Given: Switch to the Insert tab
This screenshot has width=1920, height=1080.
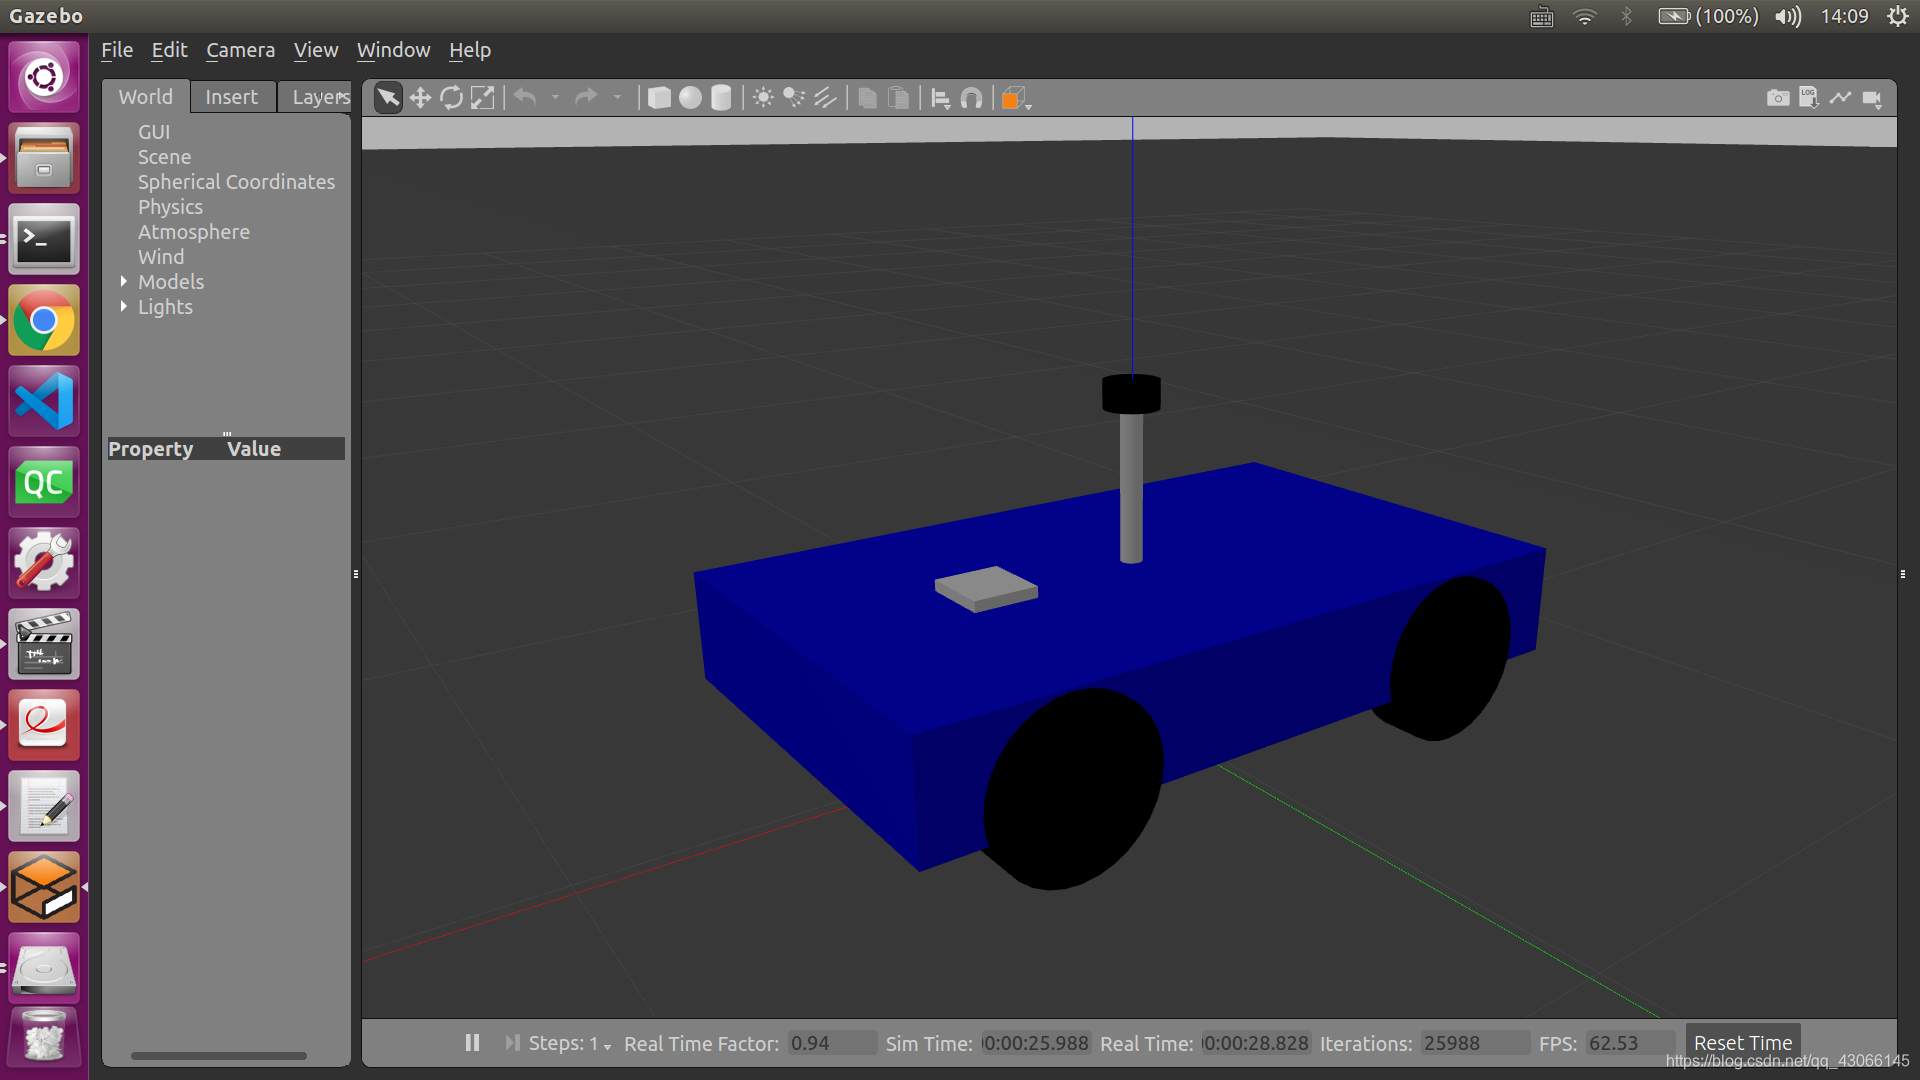Looking at the screenshot, I should tap(231, 97).
